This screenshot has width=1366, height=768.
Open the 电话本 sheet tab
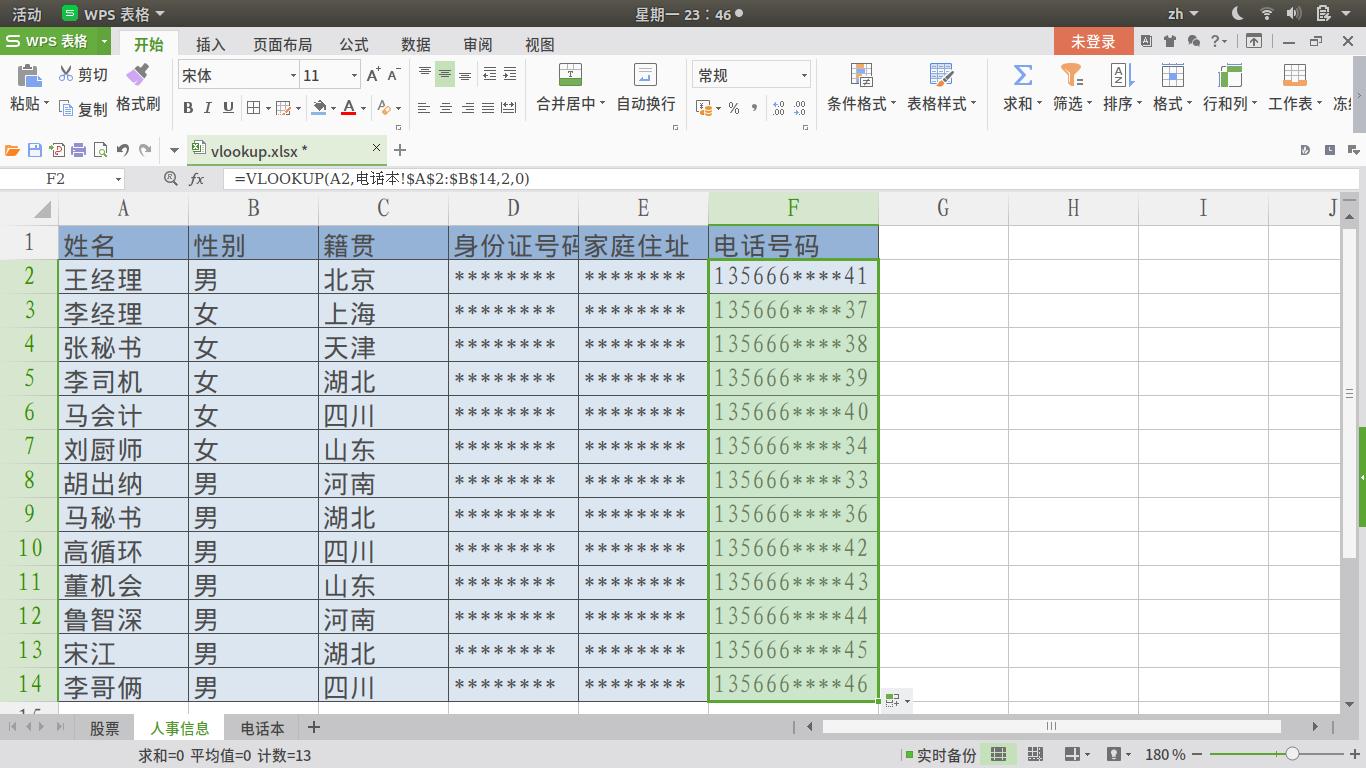tap(261, 727)
